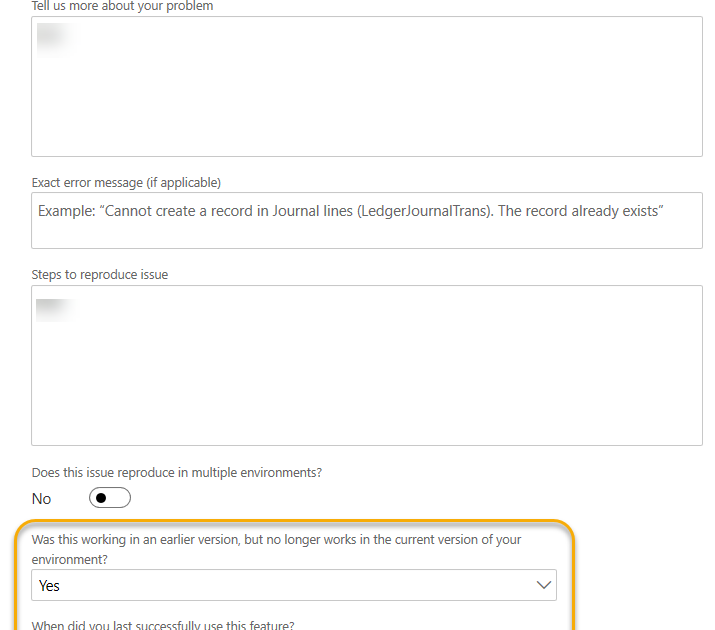Click 'Does this issue reproduce in multiple environments?' label
The image size is (715, 630).
[x=176, y=472]
